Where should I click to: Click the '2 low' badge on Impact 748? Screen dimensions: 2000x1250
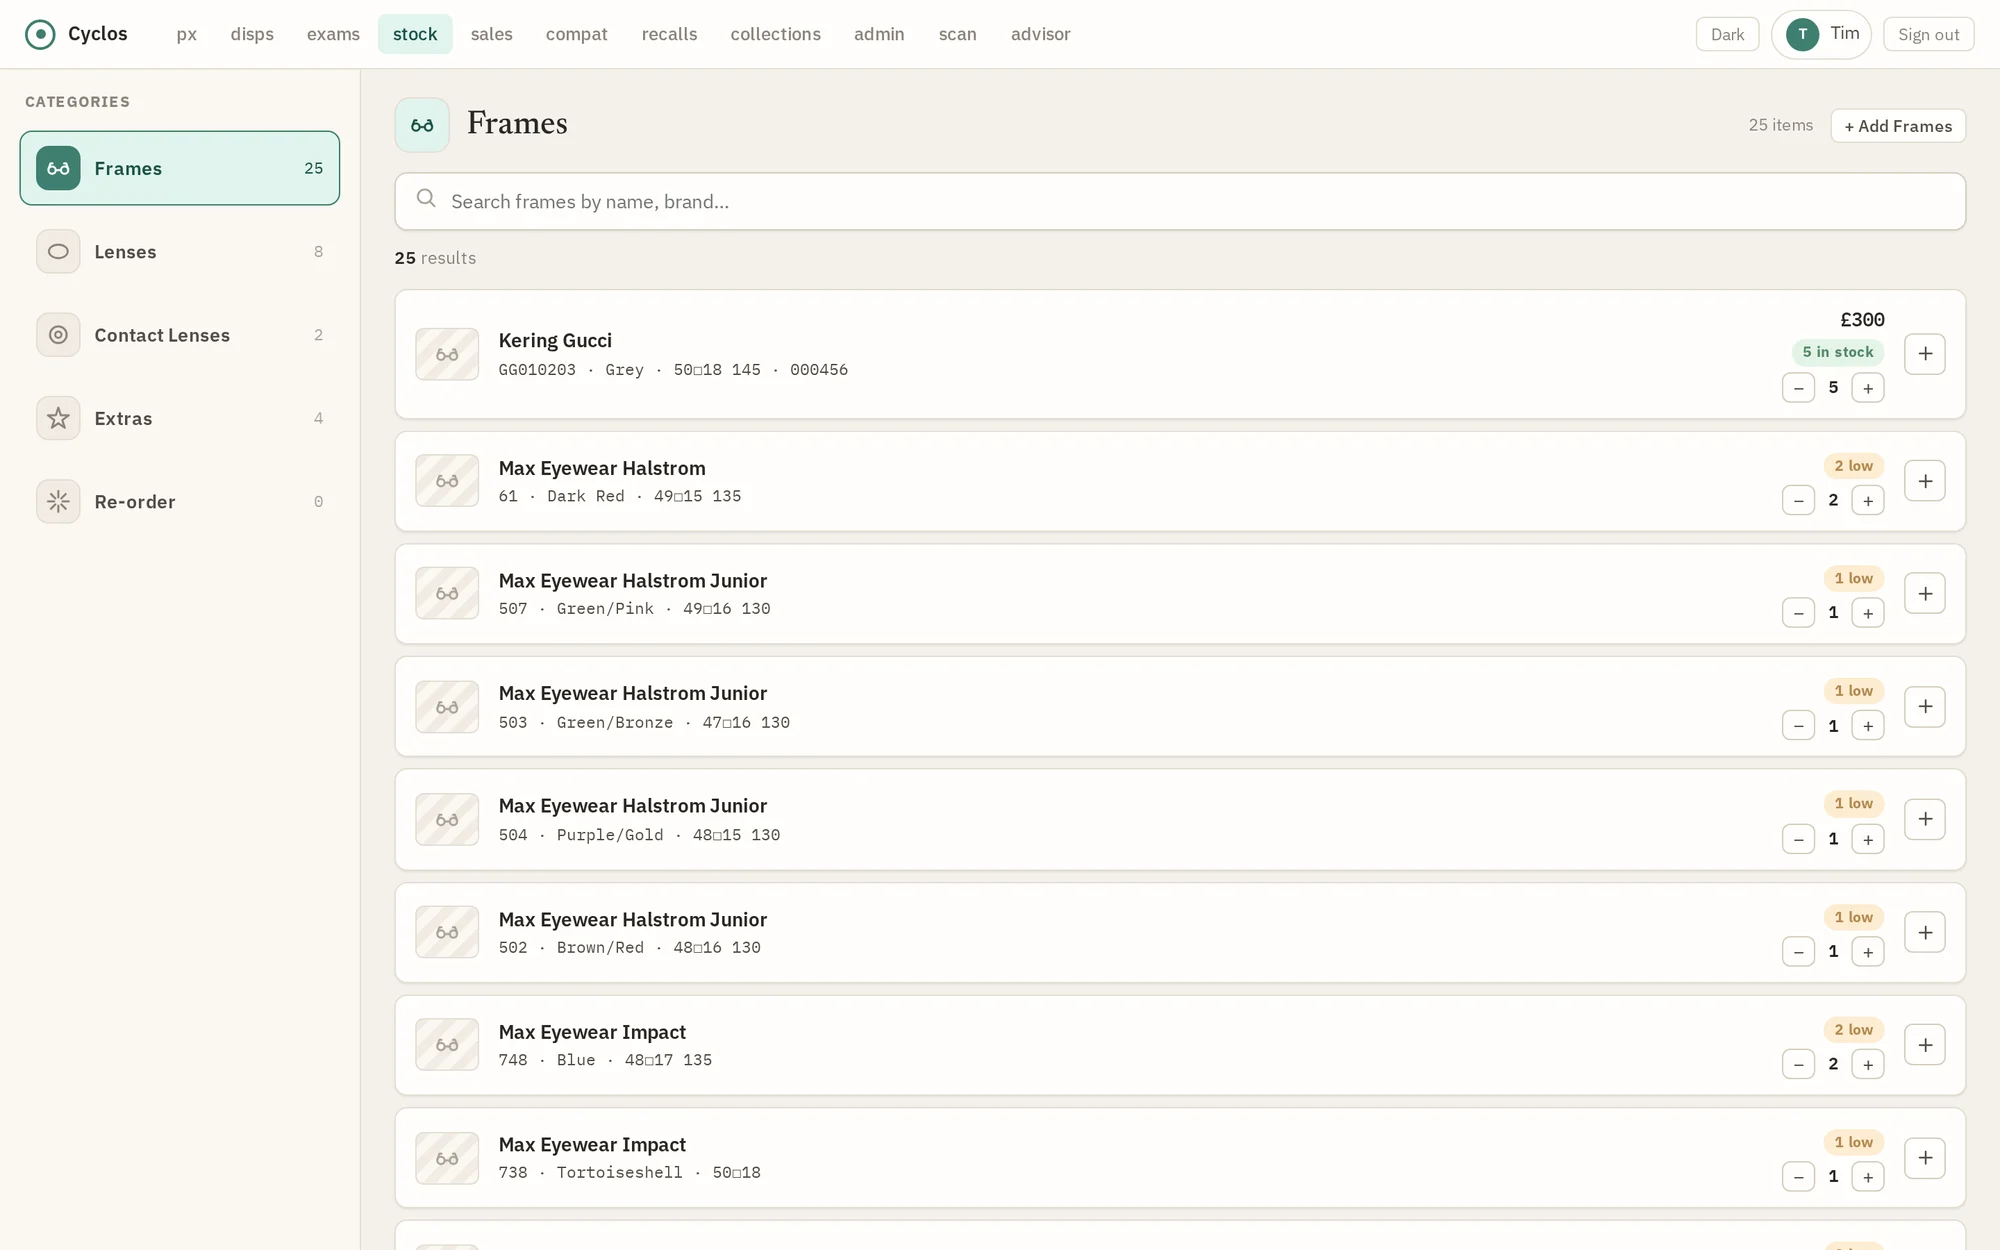pyautogui.click(x=1854, y=1030)
